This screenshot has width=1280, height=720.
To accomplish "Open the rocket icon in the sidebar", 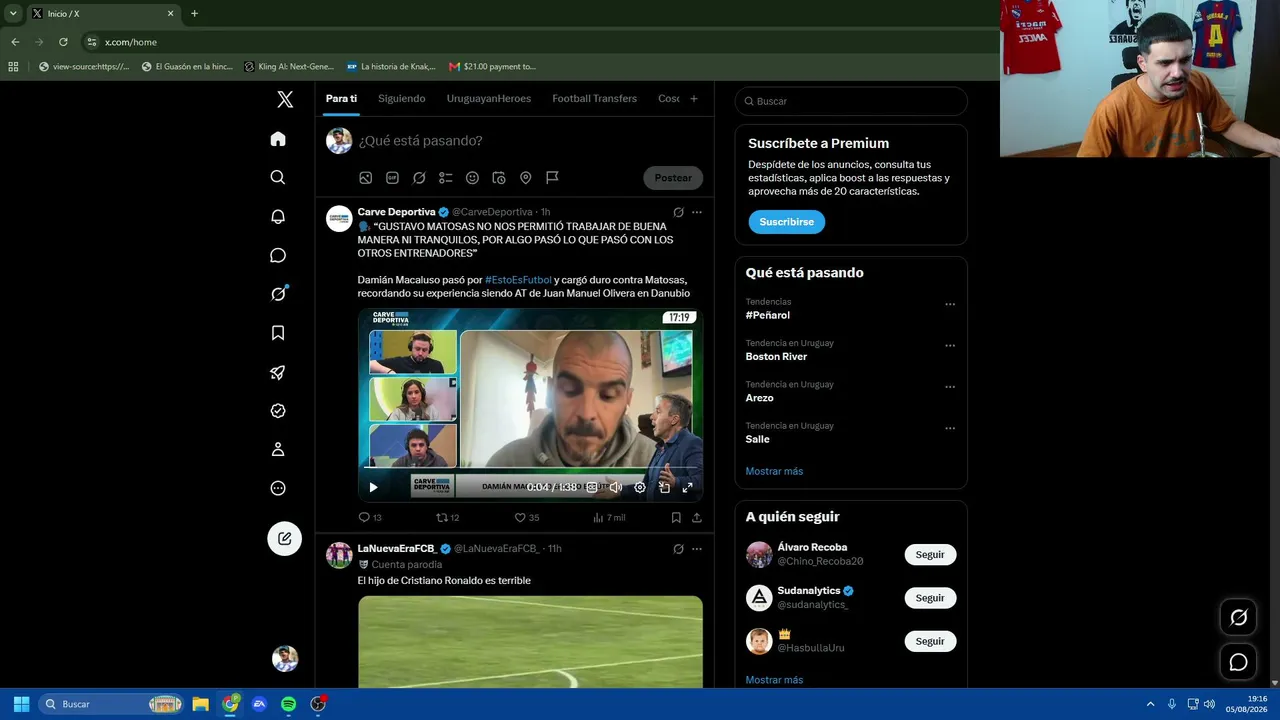I will (x=278, y=372).
